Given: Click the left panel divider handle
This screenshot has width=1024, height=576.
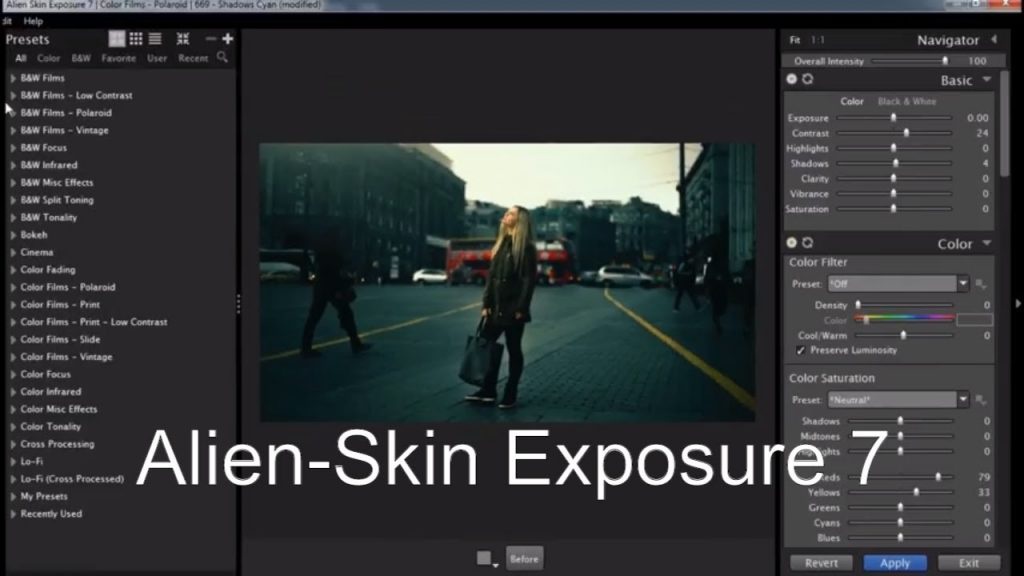Looking at the screenshot, I should click(x=238, y=304).
